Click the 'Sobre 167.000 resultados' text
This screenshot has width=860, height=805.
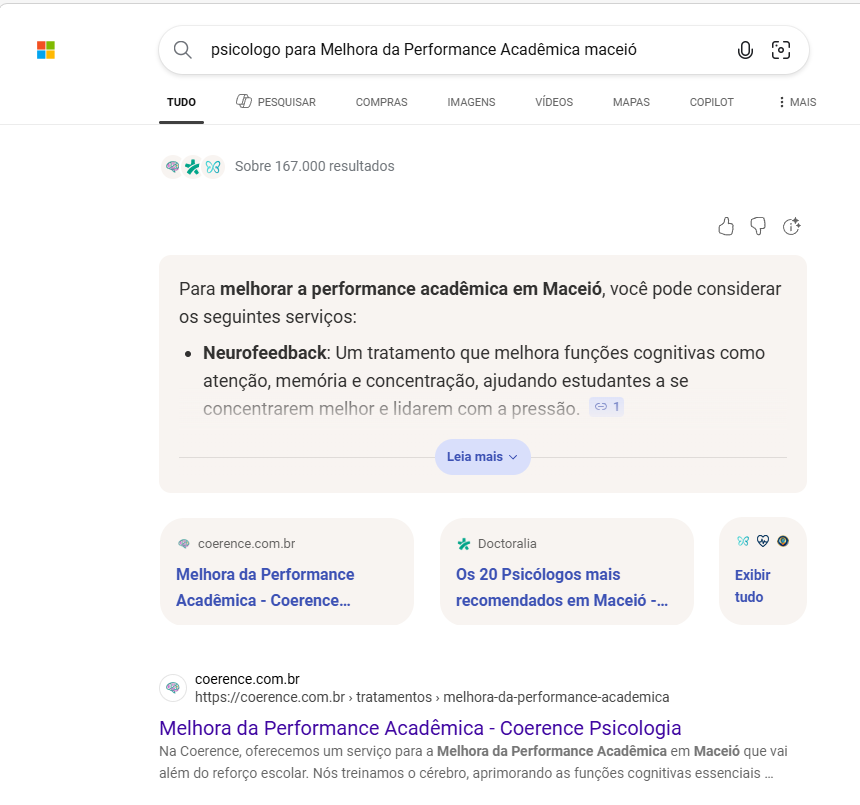coord(314,166)
